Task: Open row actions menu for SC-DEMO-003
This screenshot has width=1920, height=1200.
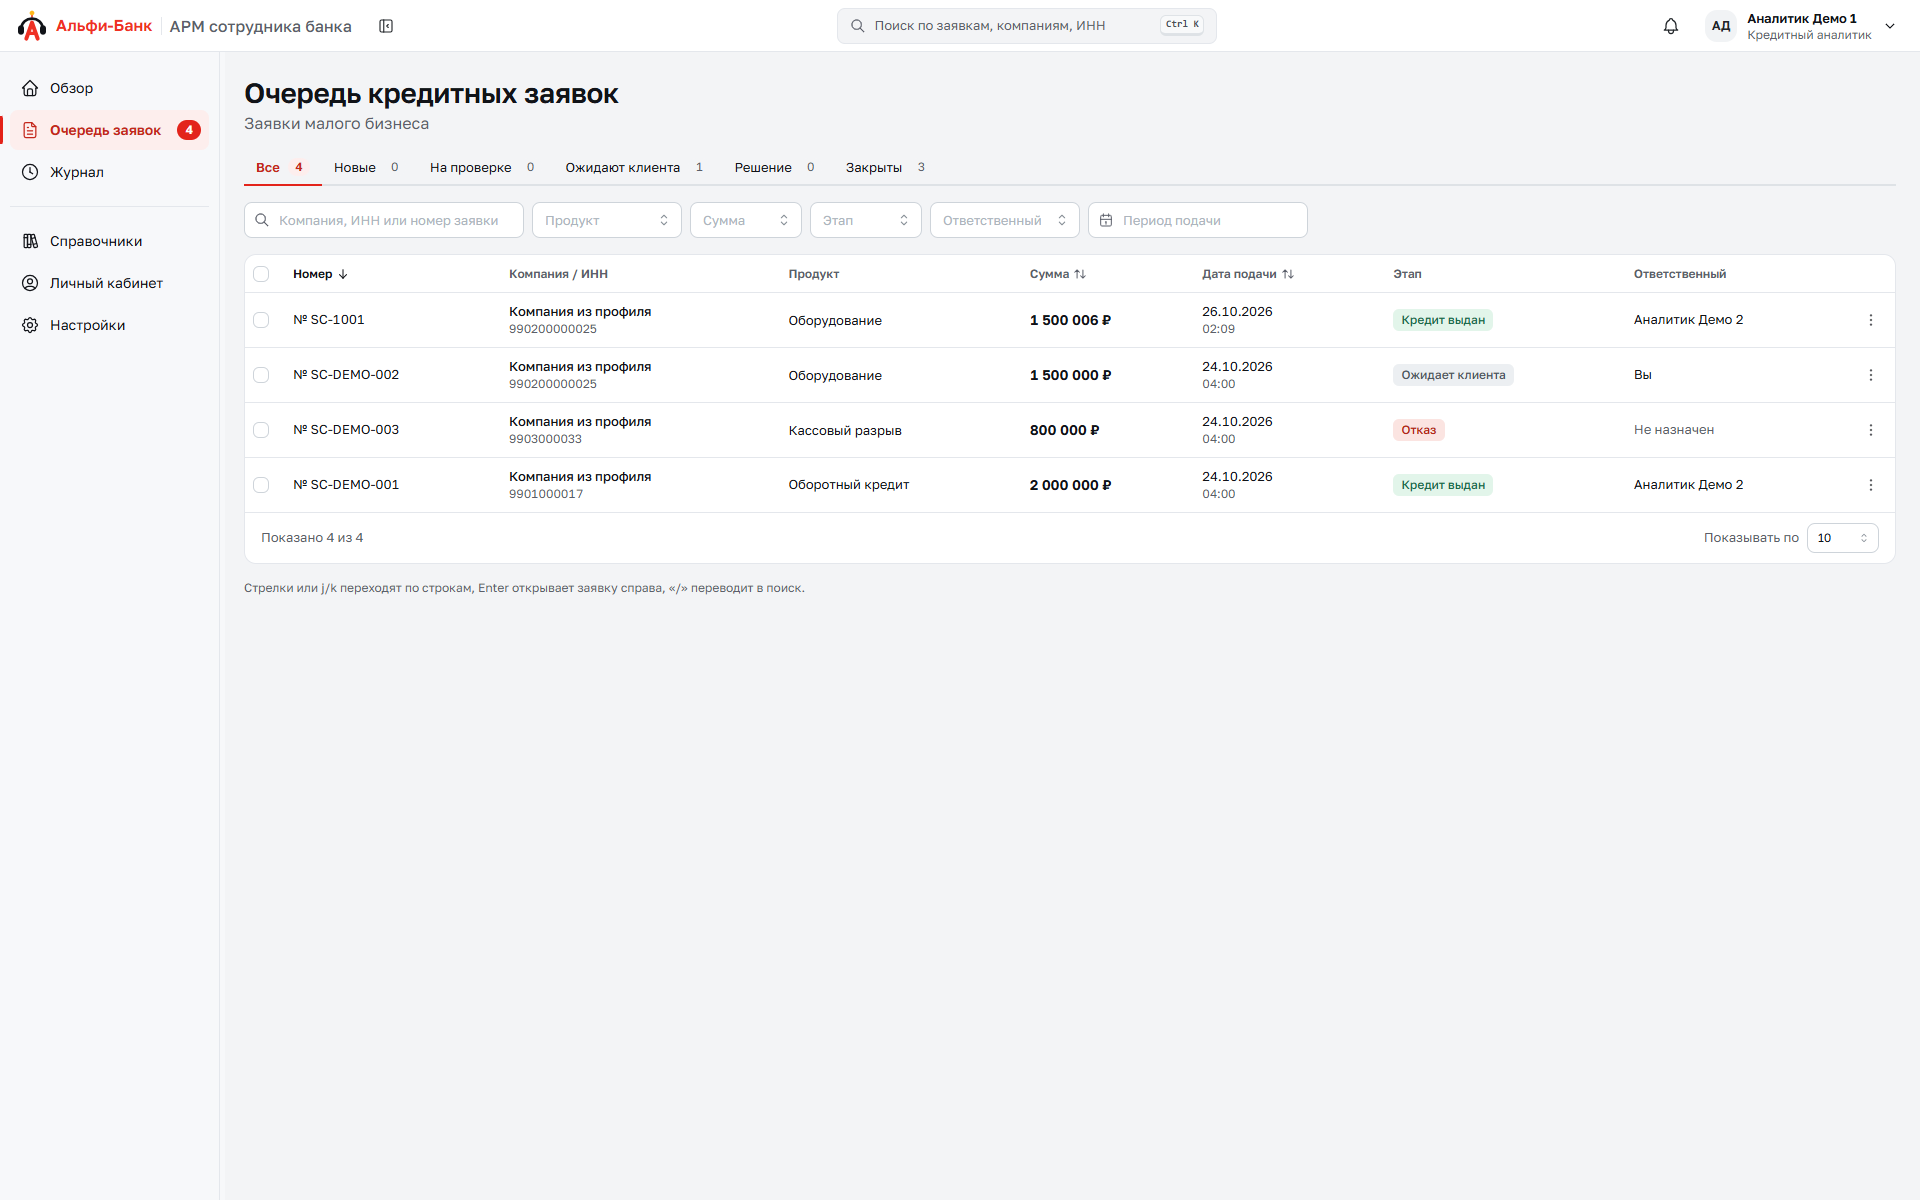Action: click(1870, 430)
